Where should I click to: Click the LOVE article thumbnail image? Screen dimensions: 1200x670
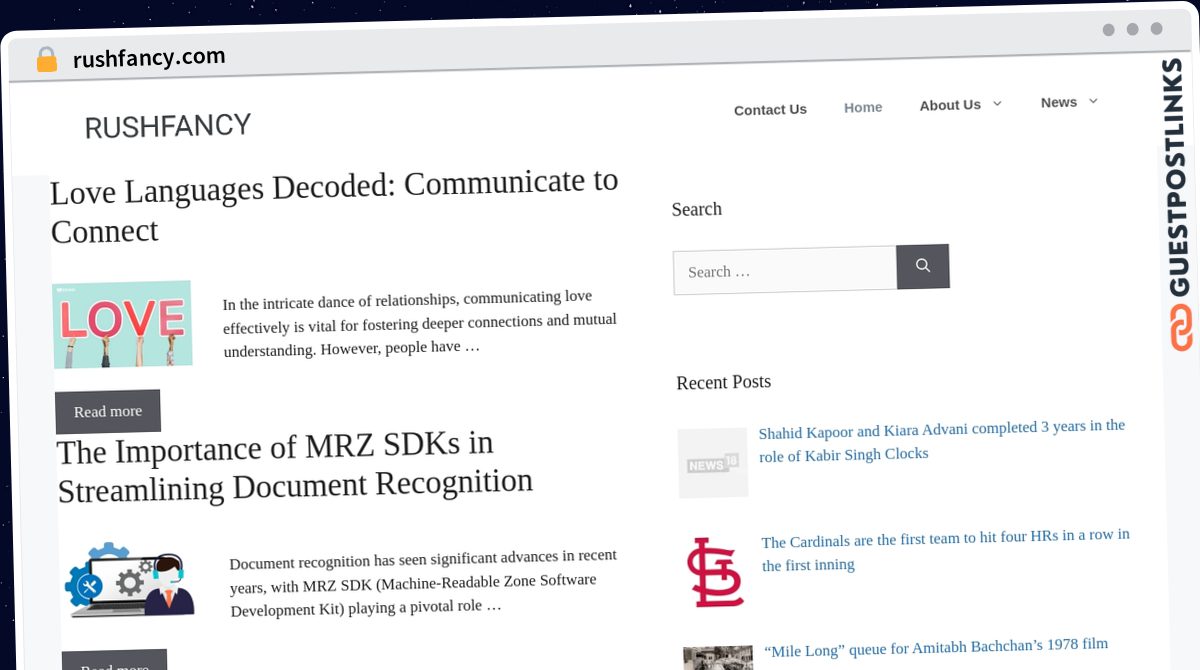[122, 324]
